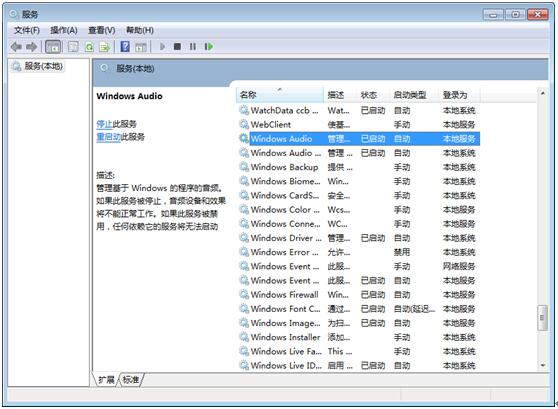Click the Refresh toolbar icon

pyautogui.click(x=89, y=47)
